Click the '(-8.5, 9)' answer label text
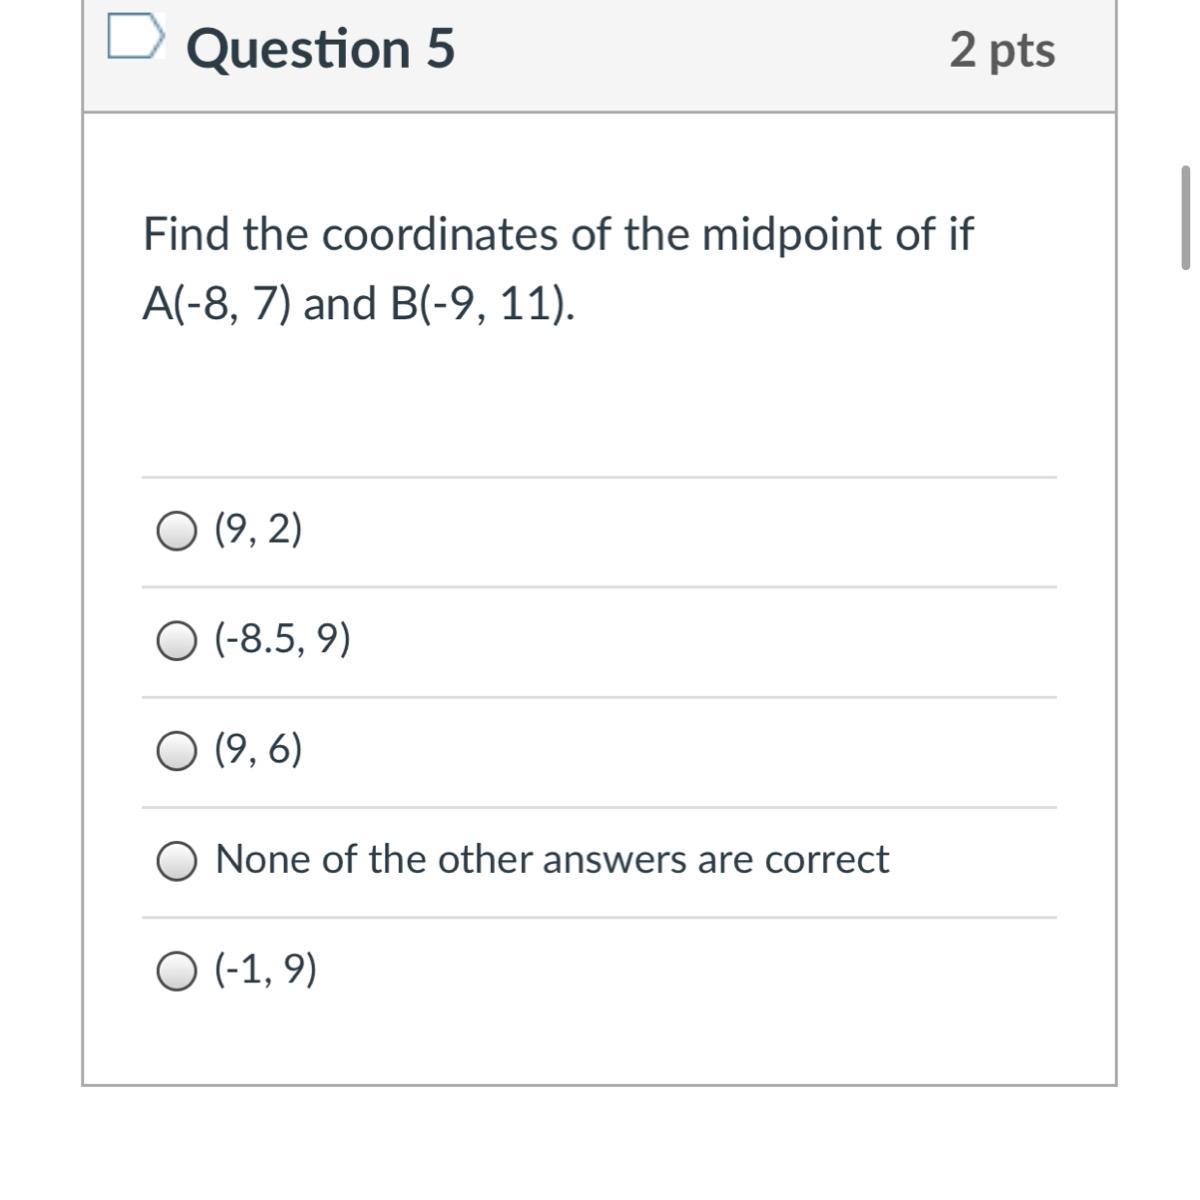The height and width of the screenshot is (1200, 1200). (283, 640)
